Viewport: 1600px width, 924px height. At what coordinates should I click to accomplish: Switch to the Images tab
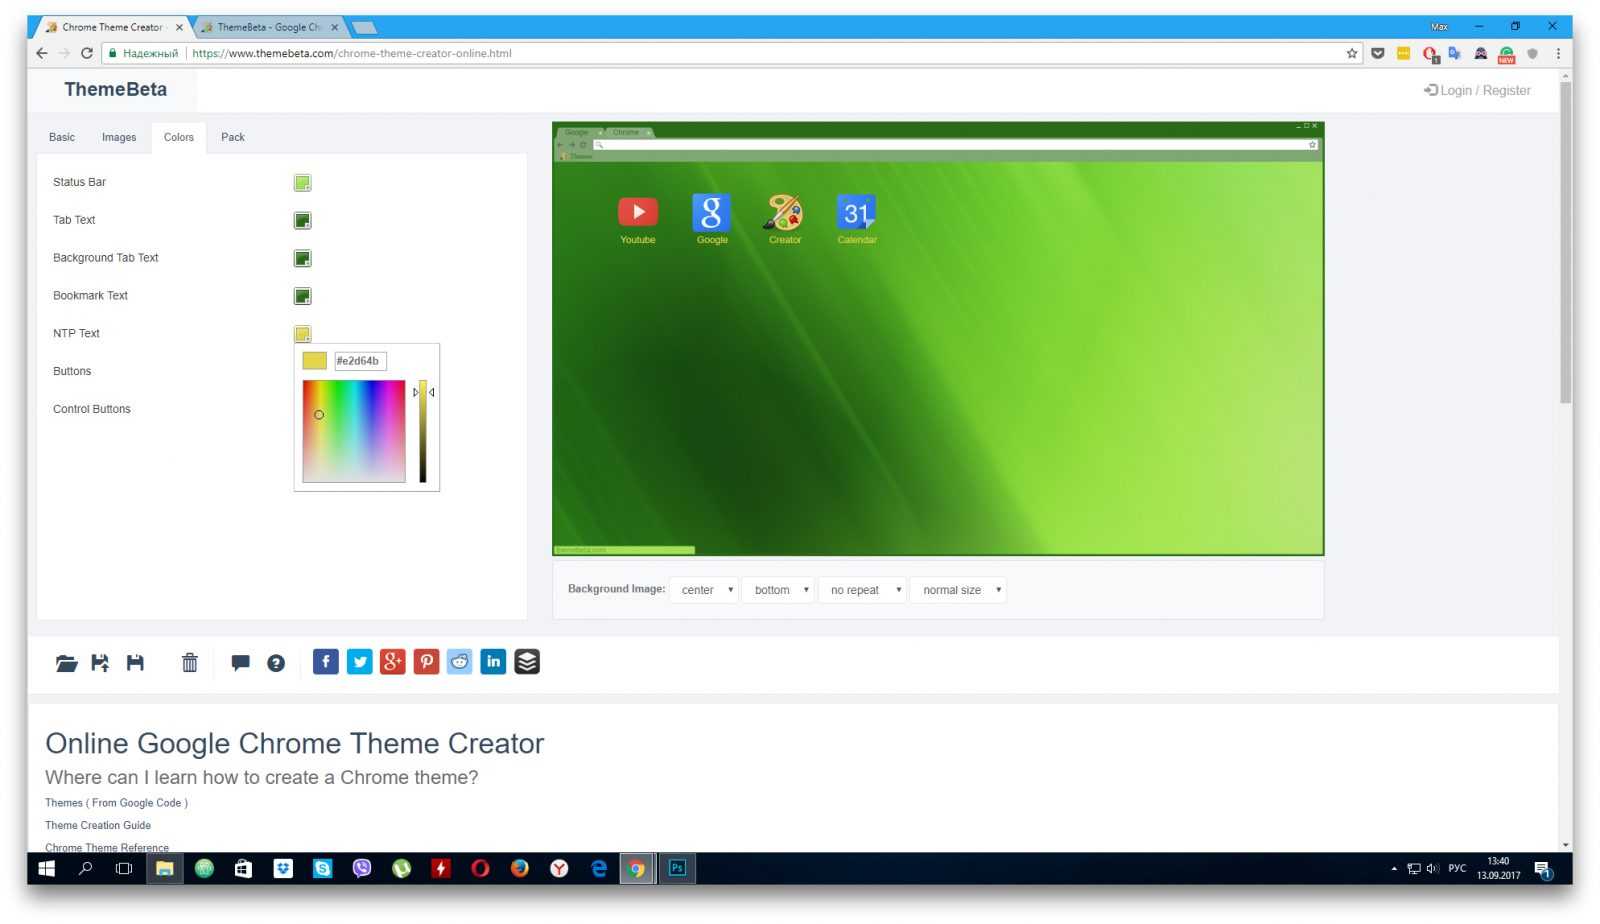[119, 137]
